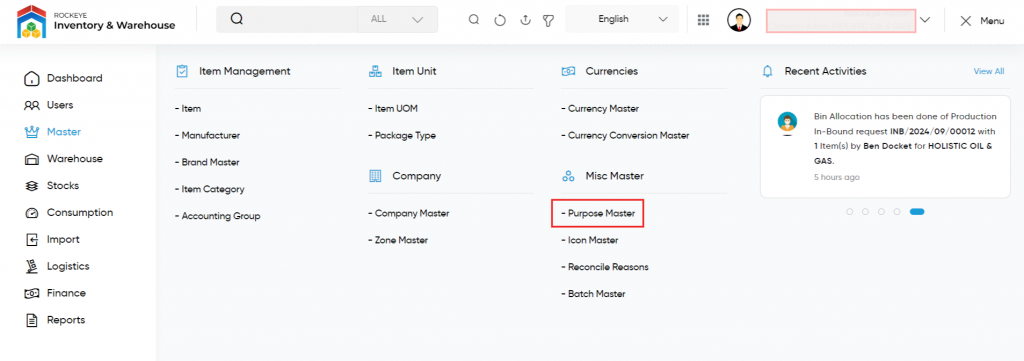1024x361 pixels.
Task: Click the activity card user avatar
Action: (787, 121)
